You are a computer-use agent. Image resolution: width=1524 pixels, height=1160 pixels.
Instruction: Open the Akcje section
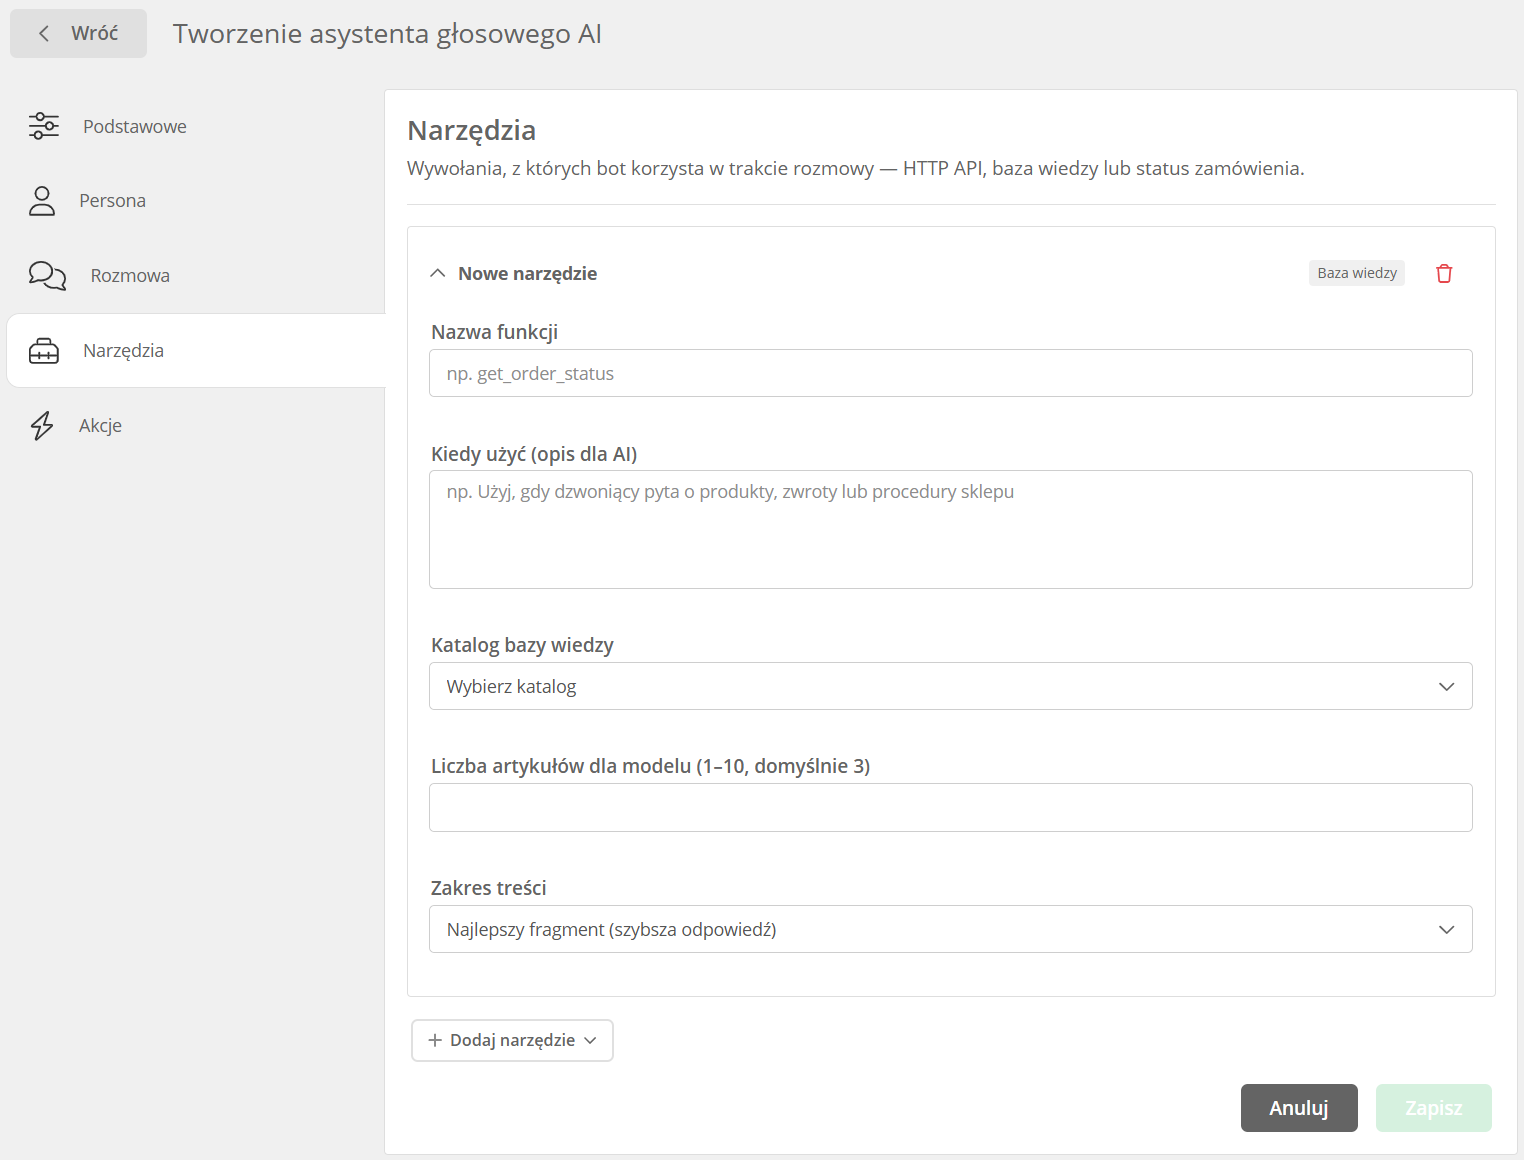[196, 425]
